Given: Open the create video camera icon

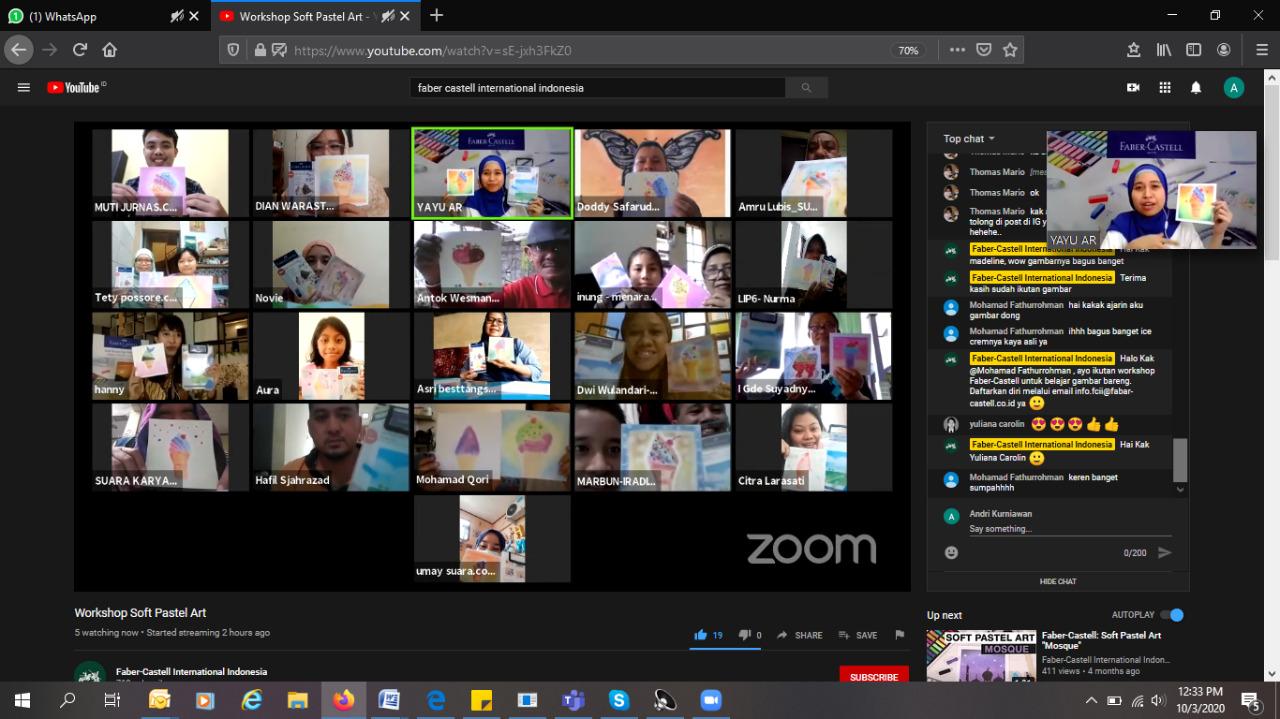Looking at the screenshot, I should point(1133,88).
